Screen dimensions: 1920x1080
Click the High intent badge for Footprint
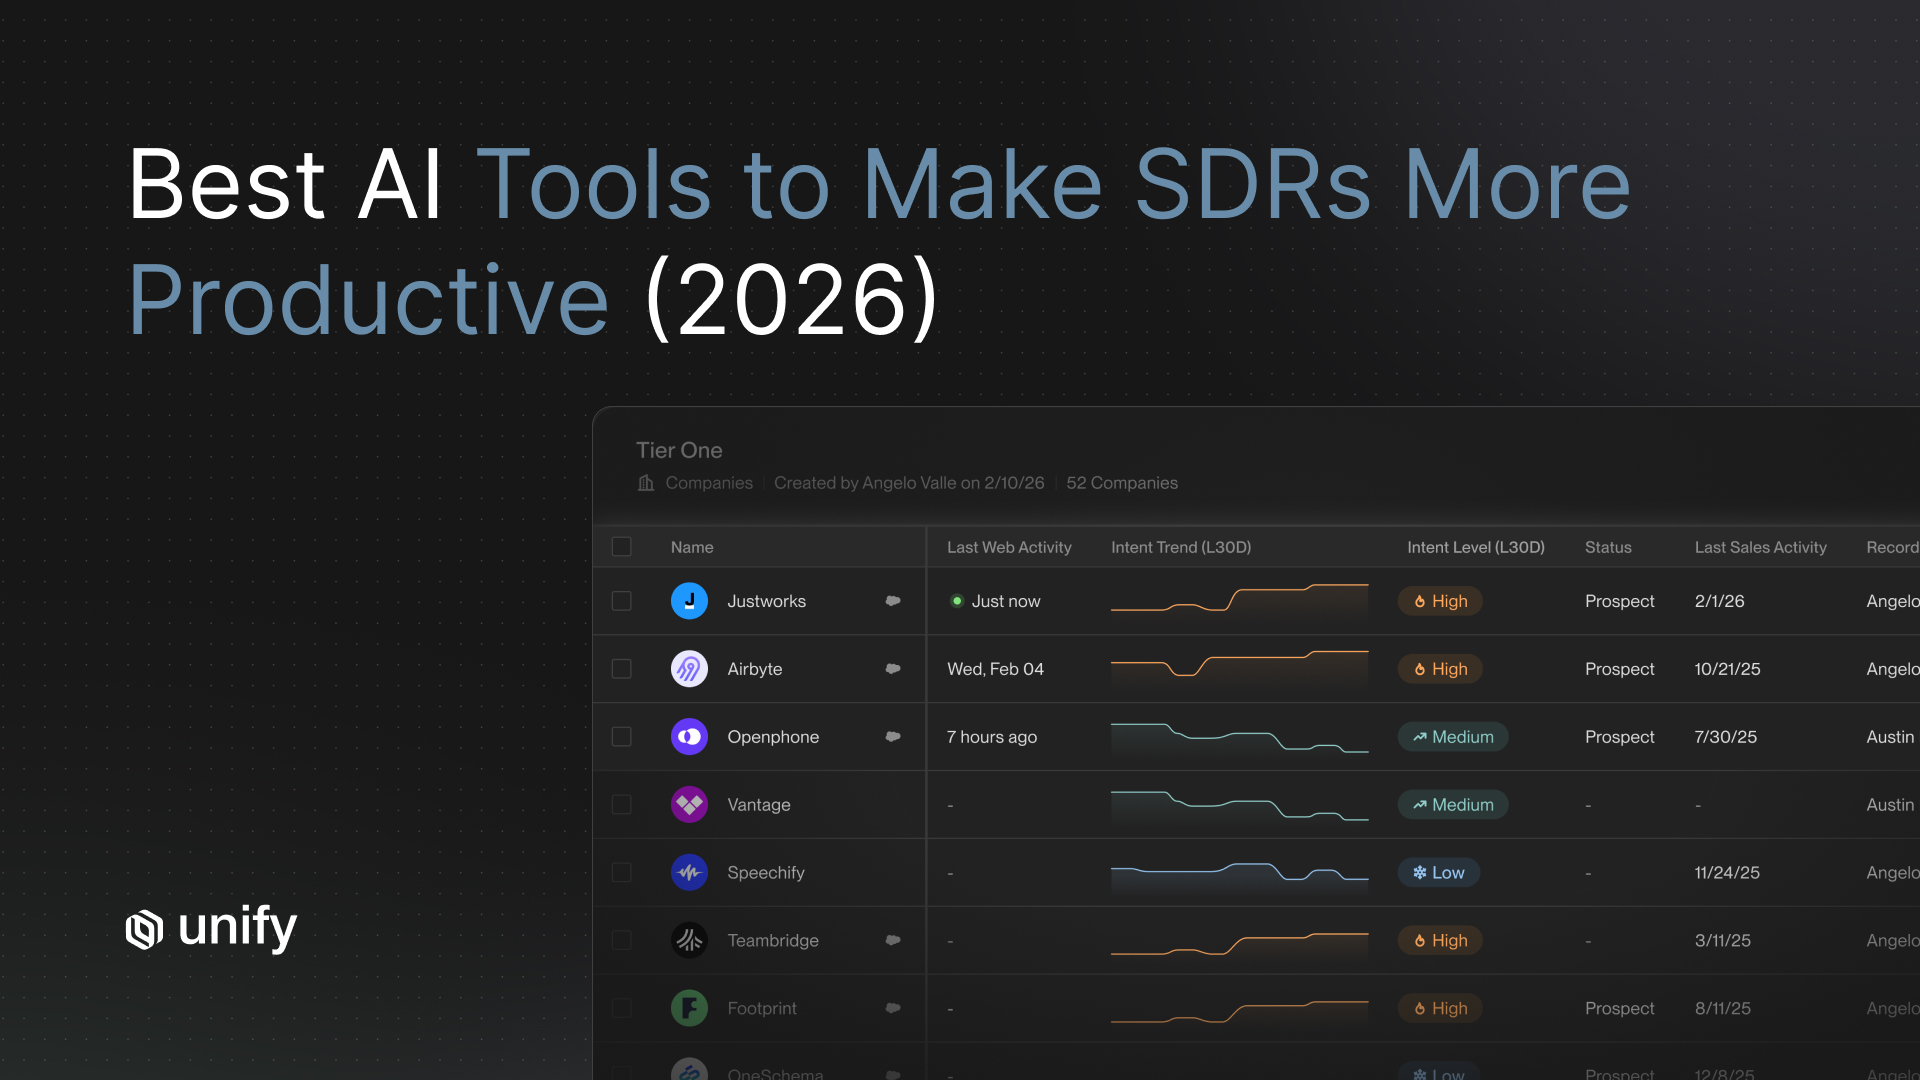pyautogui.click(x=1440, y=1009)
